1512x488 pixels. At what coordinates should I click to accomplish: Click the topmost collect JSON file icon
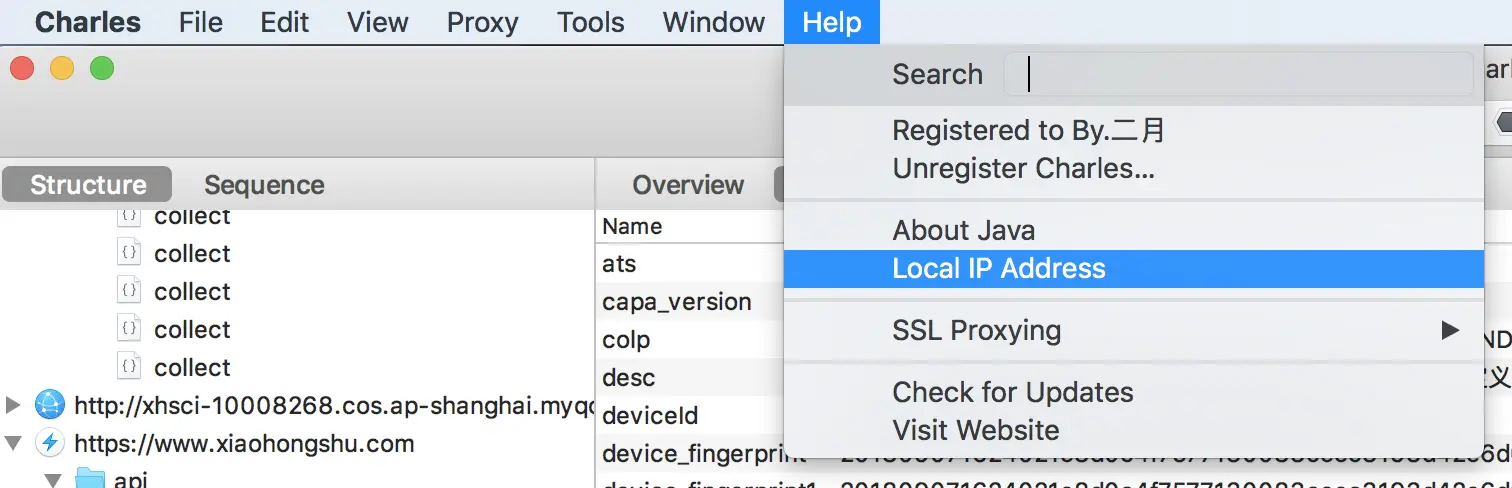(128, 217)
